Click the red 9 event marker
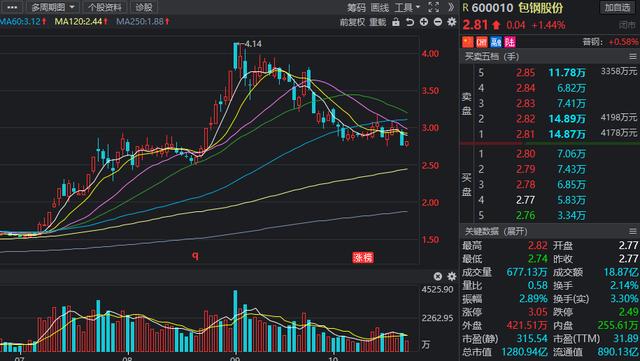640x361 pixels. [196, 256]
